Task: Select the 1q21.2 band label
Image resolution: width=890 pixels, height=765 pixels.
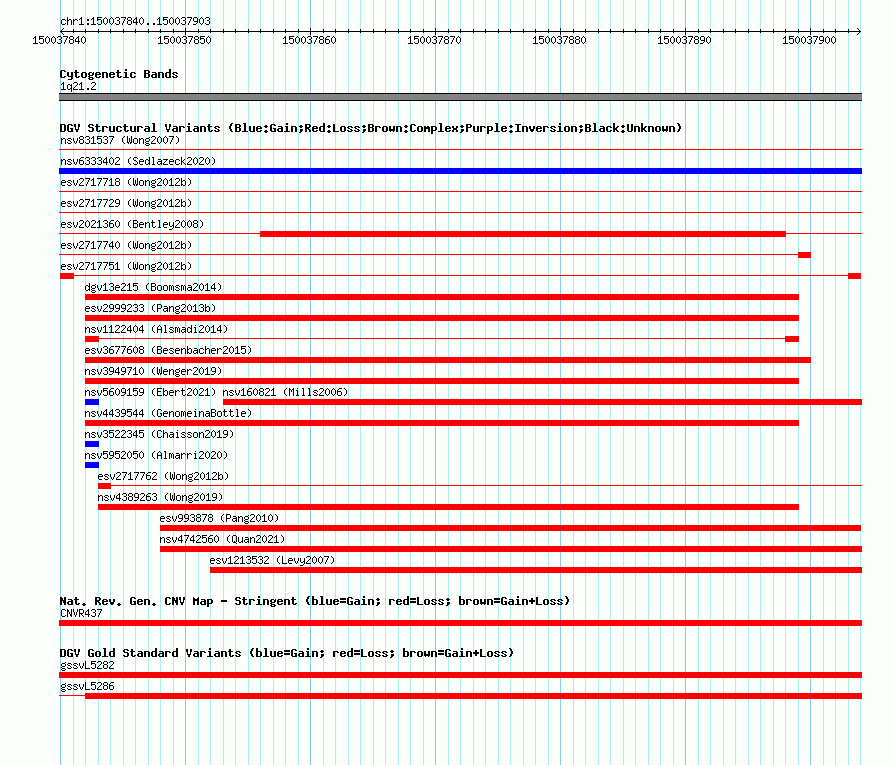Action: click(78, 86)
